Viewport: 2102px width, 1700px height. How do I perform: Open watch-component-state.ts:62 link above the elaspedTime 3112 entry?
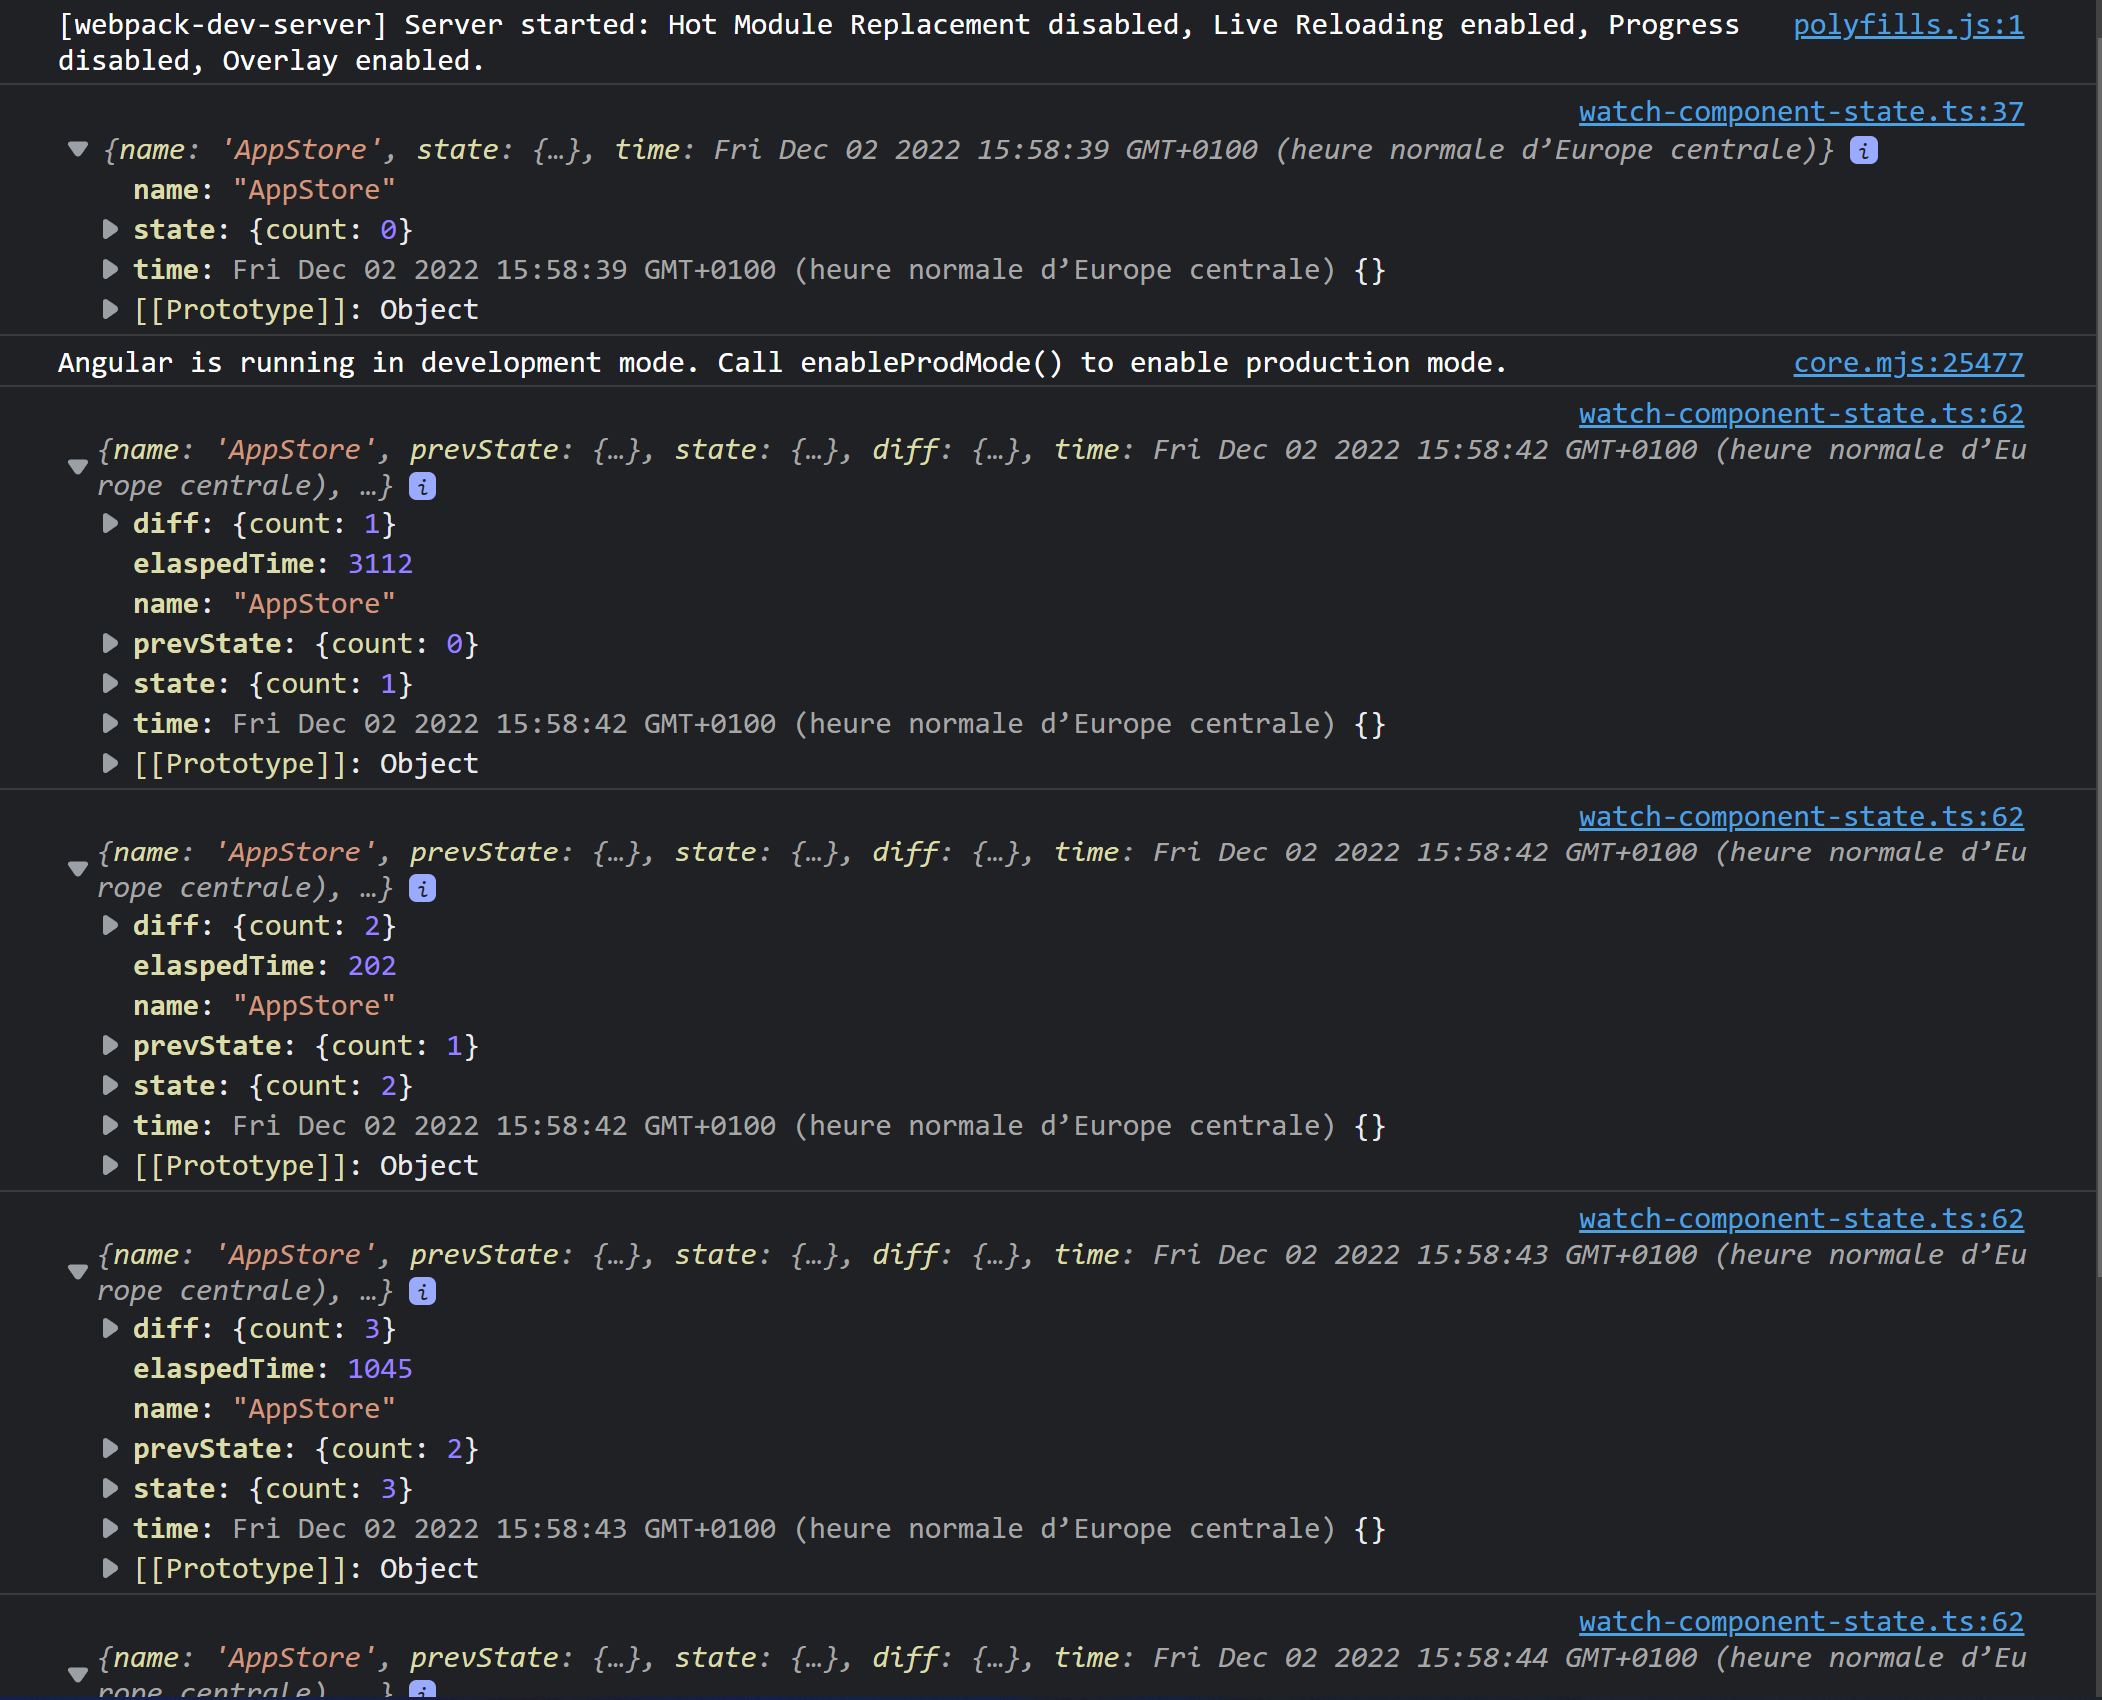pos(1801,414)
